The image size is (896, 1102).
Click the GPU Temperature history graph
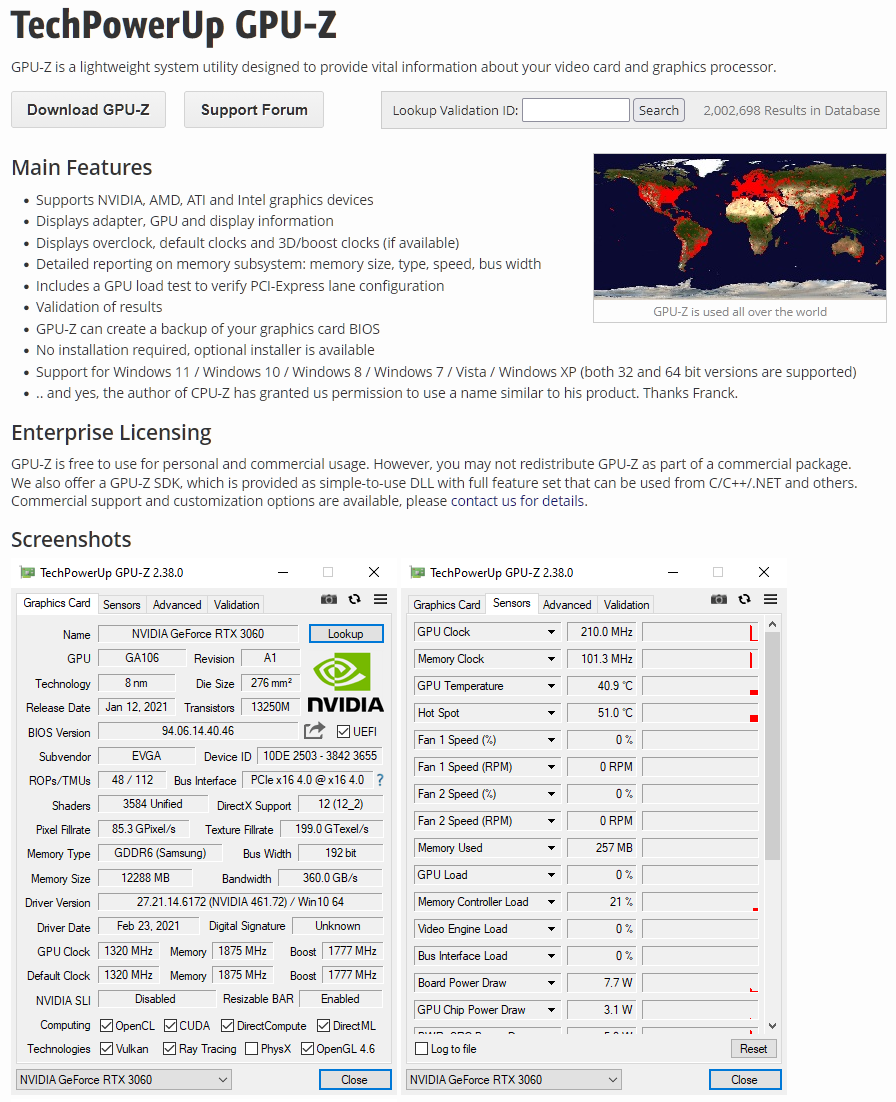(701, 686)
